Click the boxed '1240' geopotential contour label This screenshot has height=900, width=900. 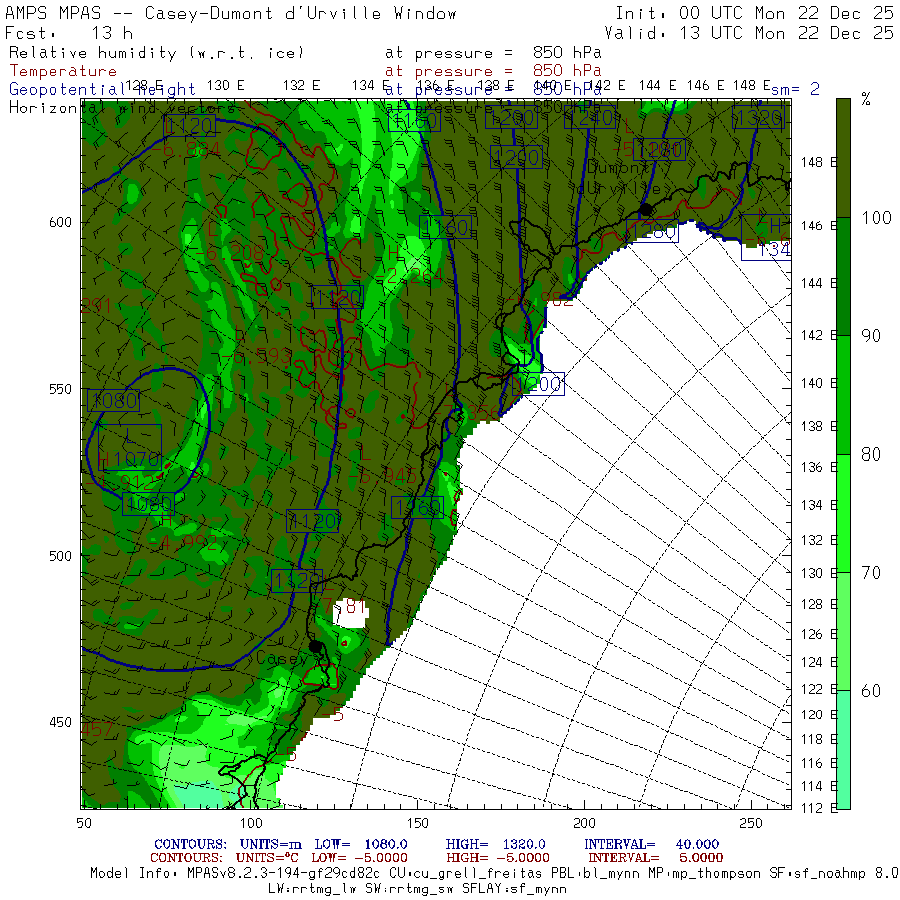pyautogui.click(x=589, y=118)
